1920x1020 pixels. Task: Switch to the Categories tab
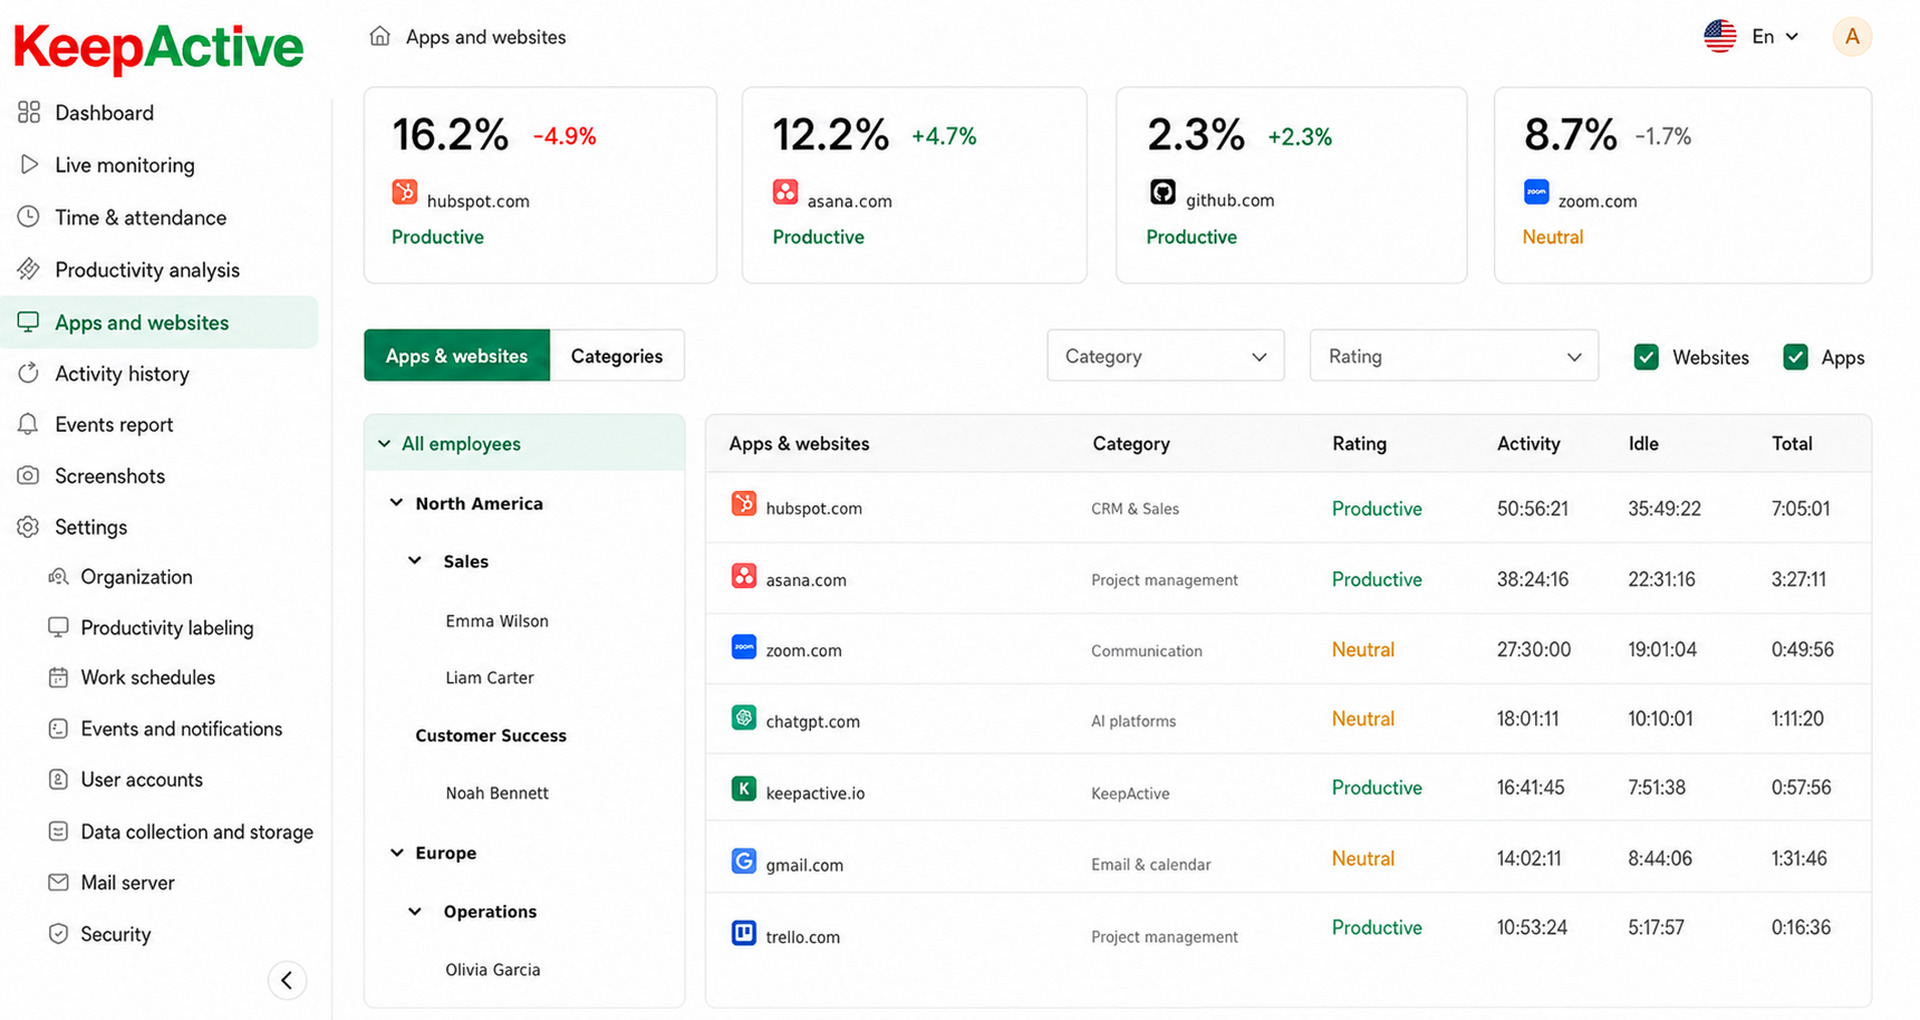[617, 356]
